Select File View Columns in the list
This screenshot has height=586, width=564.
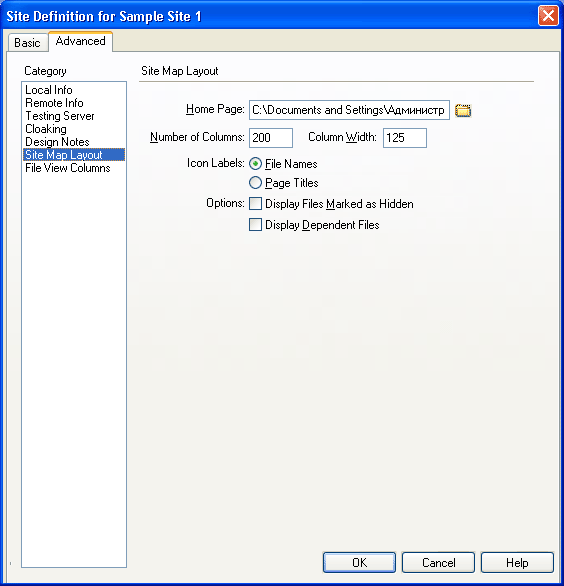point(68,168)
